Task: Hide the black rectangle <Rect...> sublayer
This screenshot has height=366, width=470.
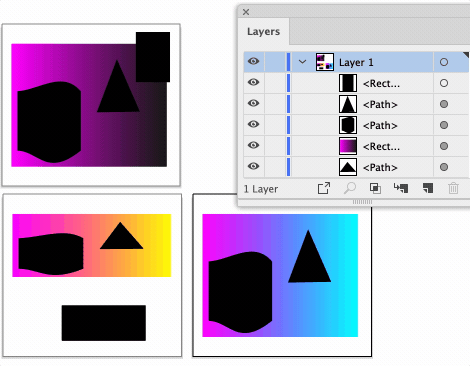Action: (x=253, y=82)
